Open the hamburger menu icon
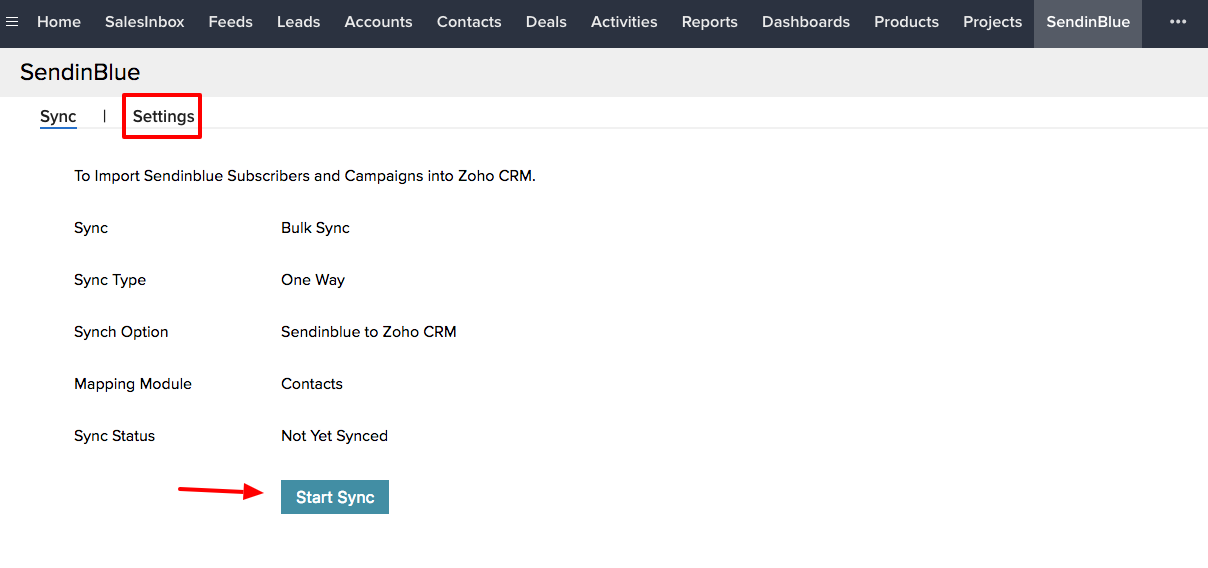The width and height of the screenshot is (1208, 568). [12, 22]
